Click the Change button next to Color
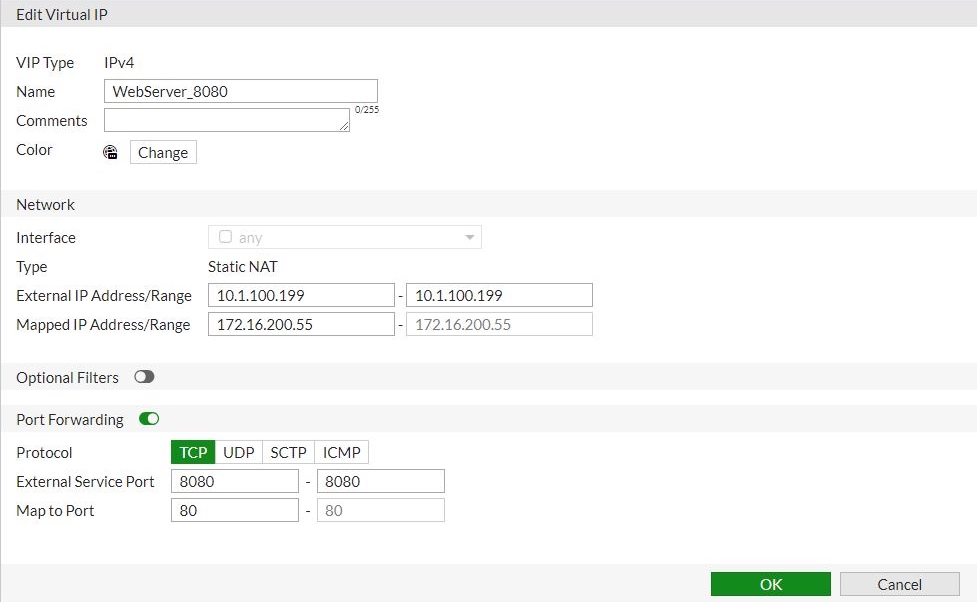The width and height of the screenshot is (977, 602). pyautogui.click(x=163, y=152)
